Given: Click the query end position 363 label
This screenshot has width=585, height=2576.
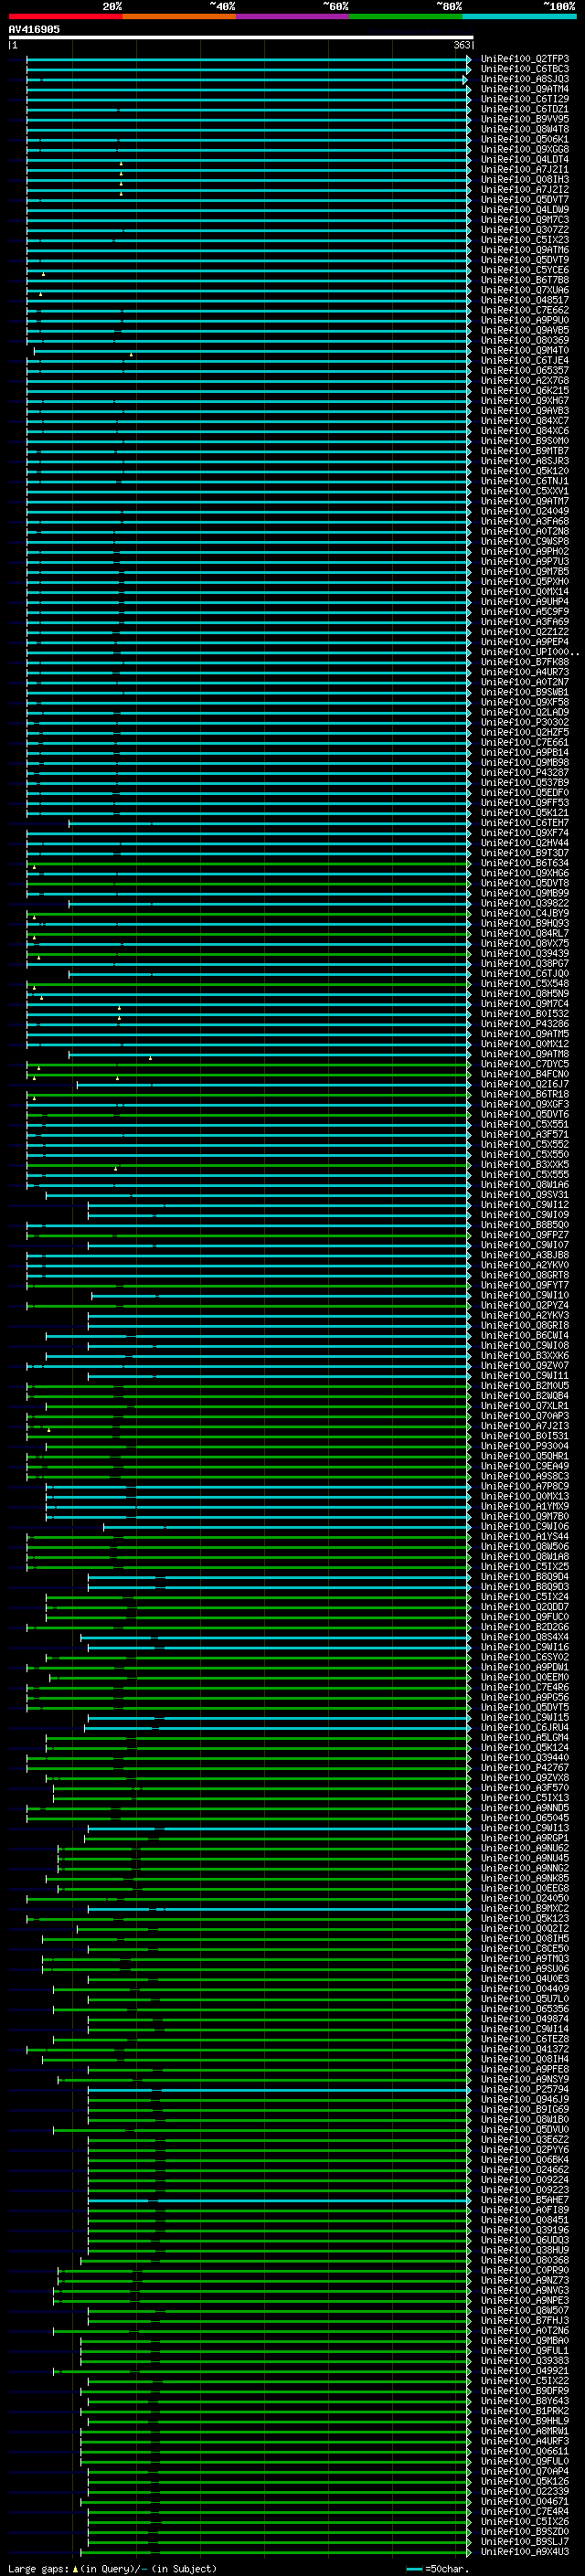Looking at the screenshot, I should 462,45.
